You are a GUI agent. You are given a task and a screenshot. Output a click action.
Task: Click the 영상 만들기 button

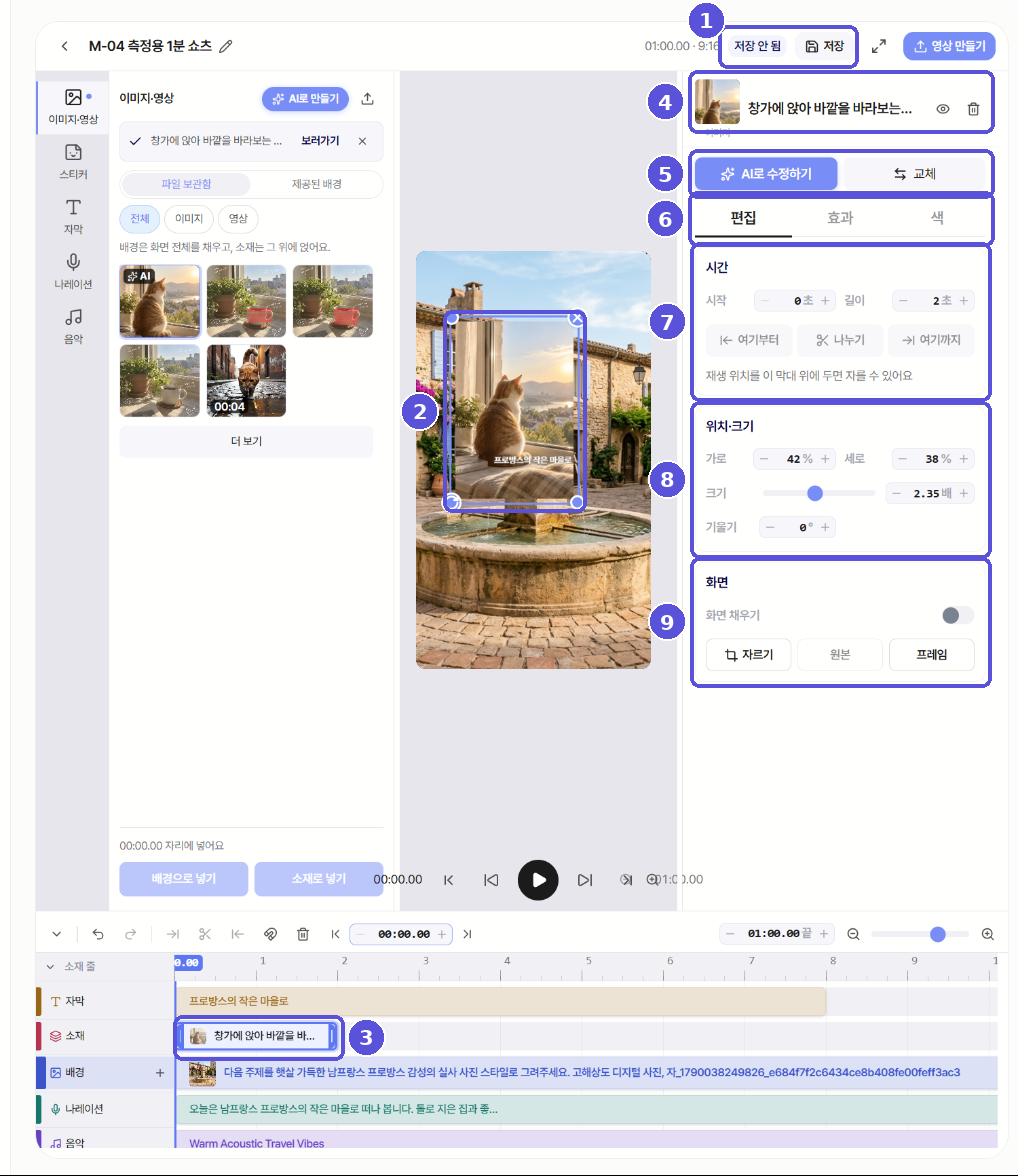pos(949,46)
